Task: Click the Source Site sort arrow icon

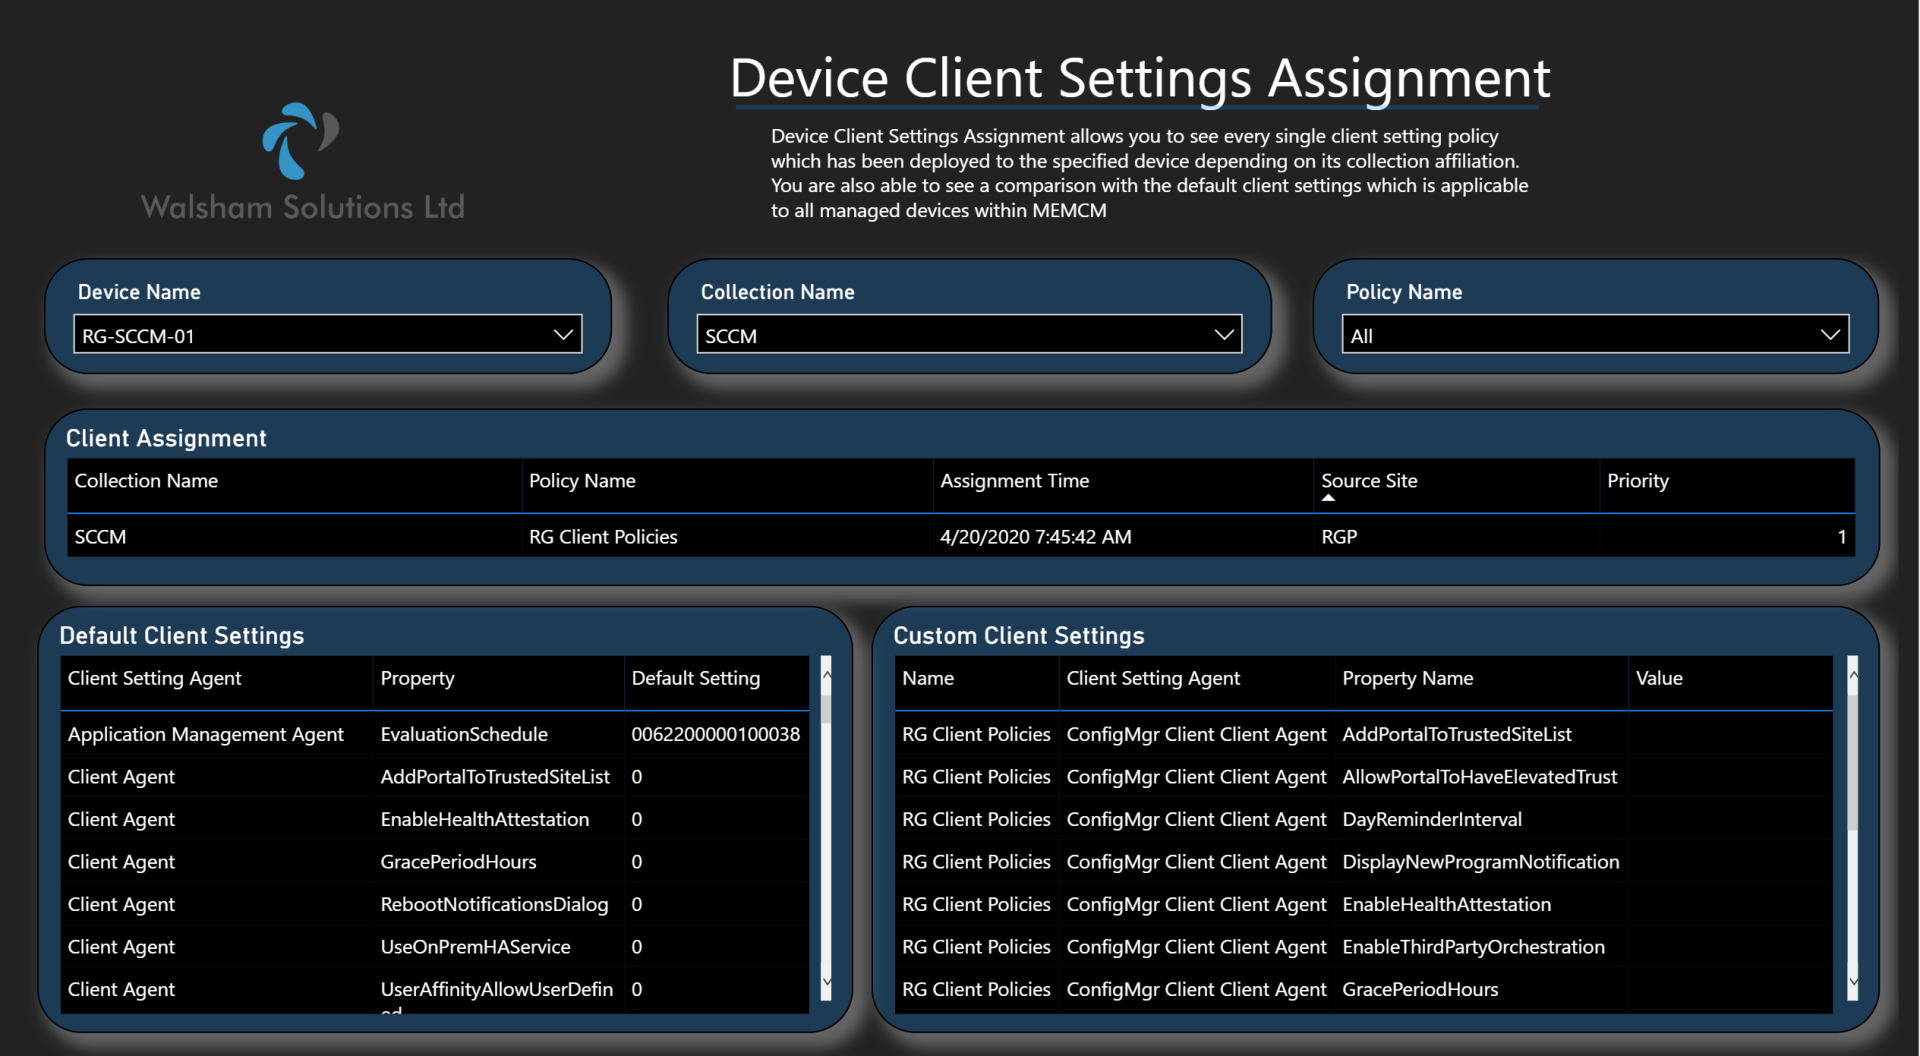Action: 1328,498
